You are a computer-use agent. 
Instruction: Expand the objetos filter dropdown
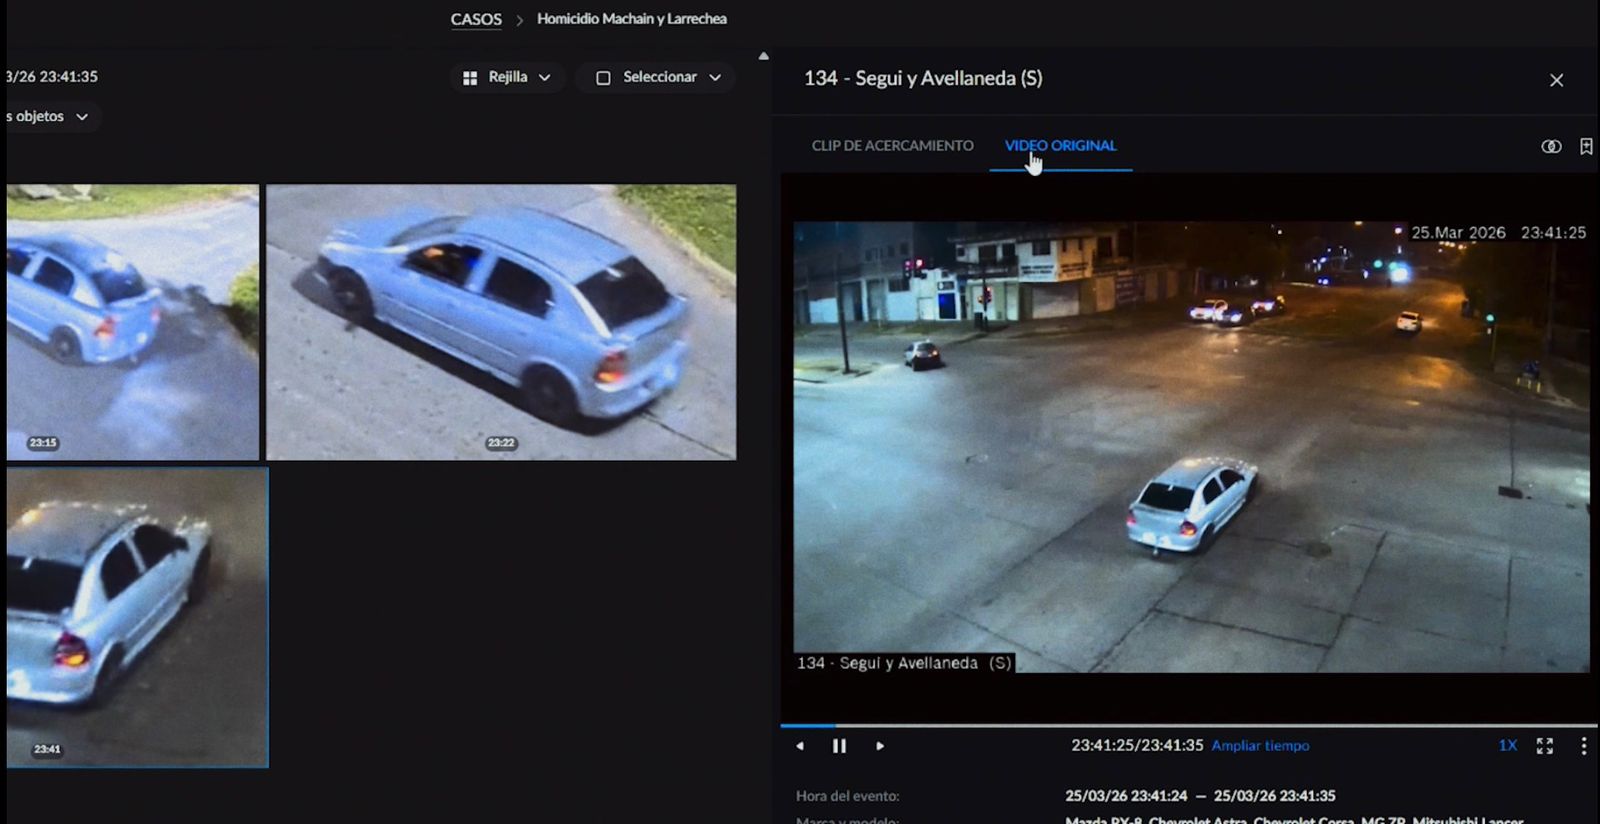click(x=81, y=117)
